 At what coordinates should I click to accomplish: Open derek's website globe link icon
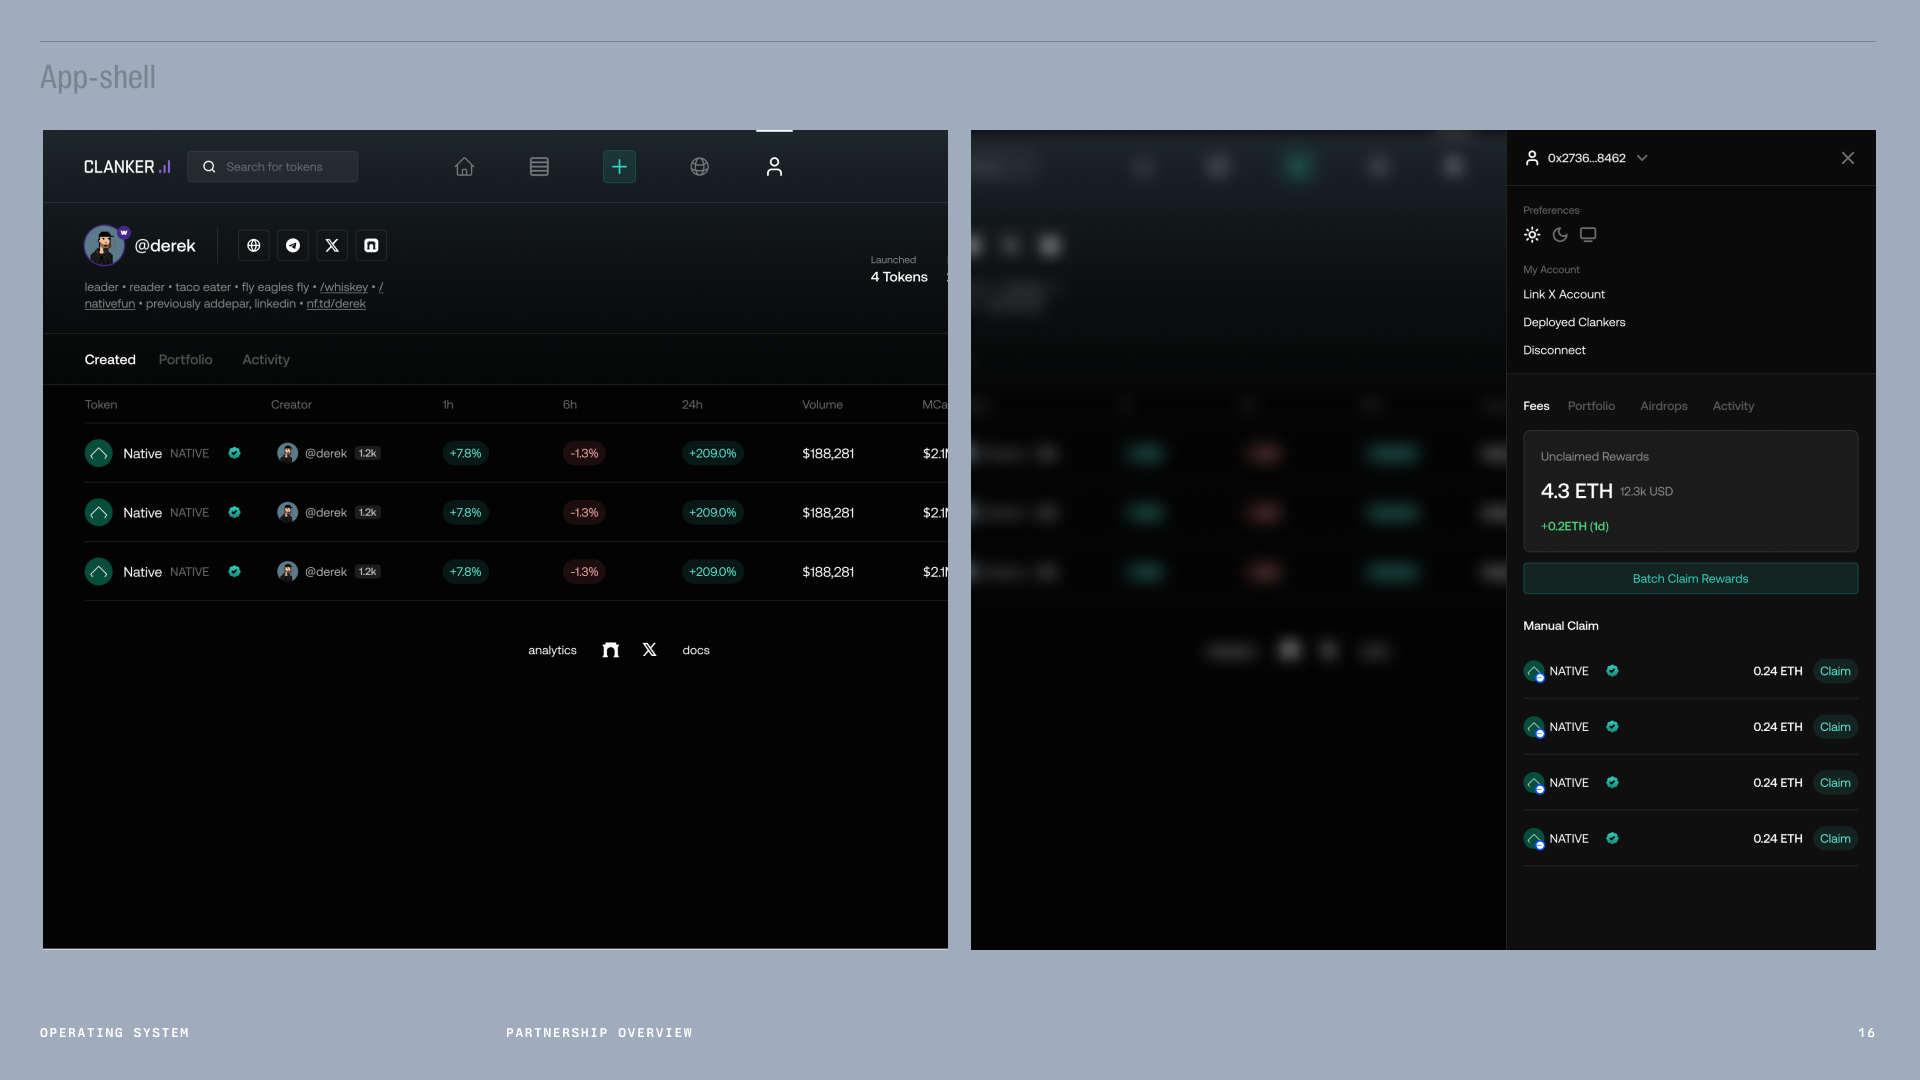click(x=254, y=246)
